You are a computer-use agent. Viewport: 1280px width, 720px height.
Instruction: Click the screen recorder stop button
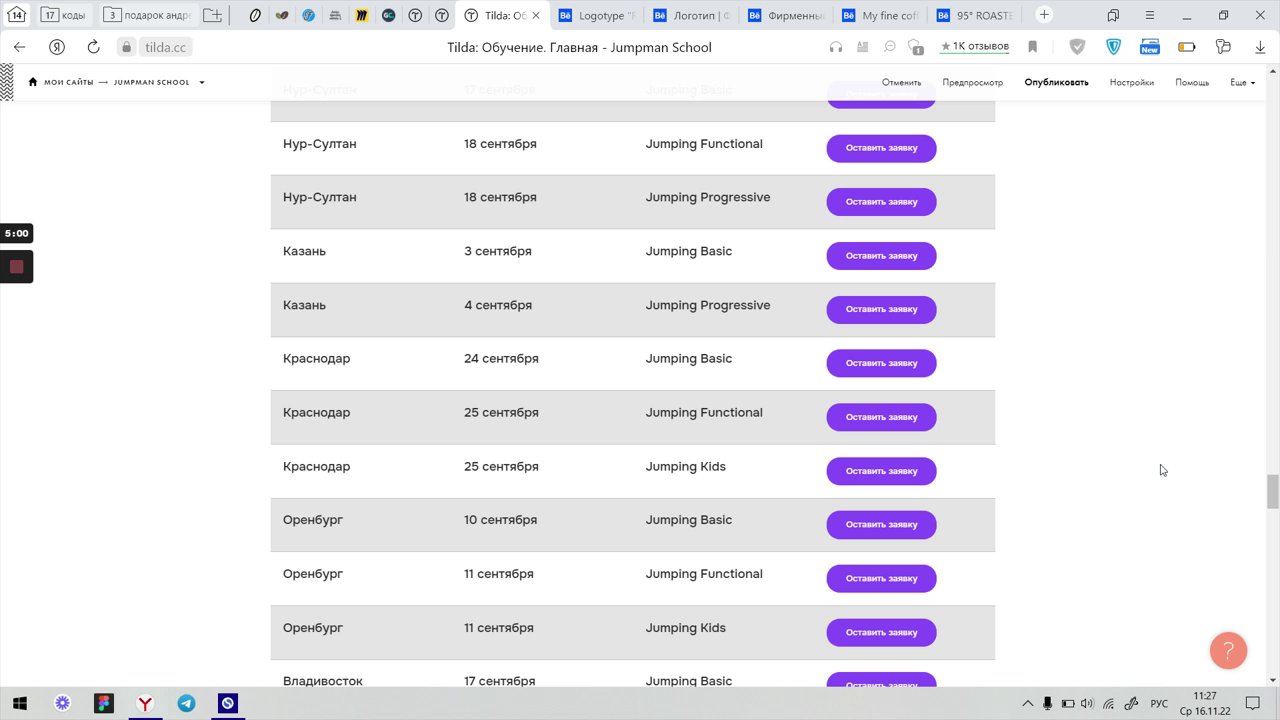(x=16, y=267)
